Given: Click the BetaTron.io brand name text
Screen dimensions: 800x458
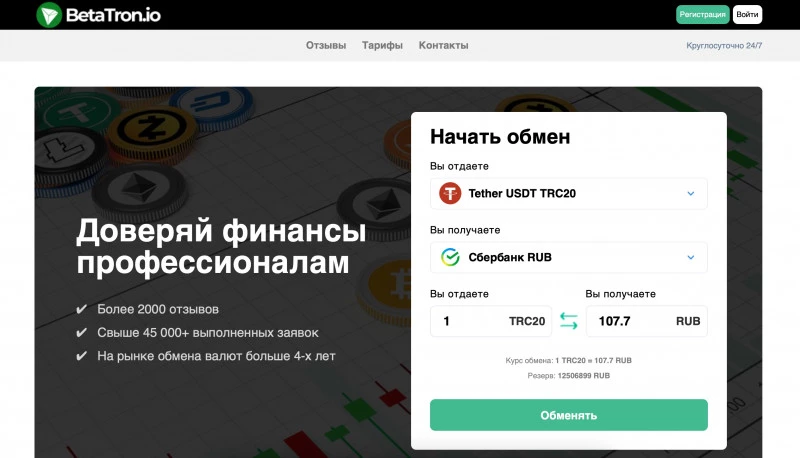Looking at the screenshot, I should pyautogui.click(x=113, y=15).
